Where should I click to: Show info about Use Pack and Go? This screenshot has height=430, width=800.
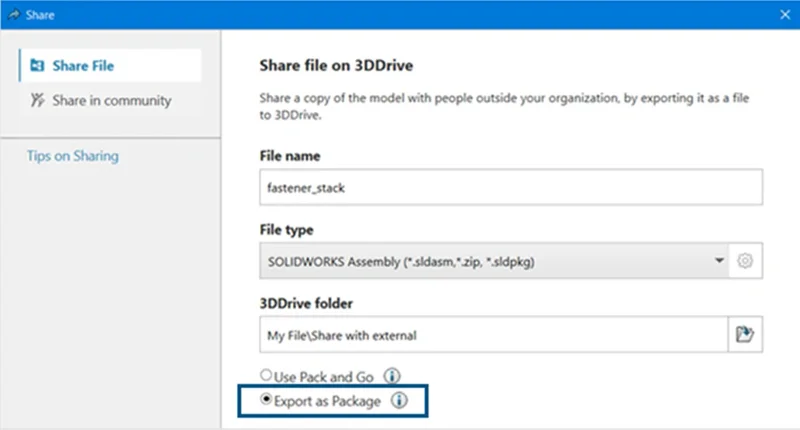pyautogui.click(x=392, y=377)
